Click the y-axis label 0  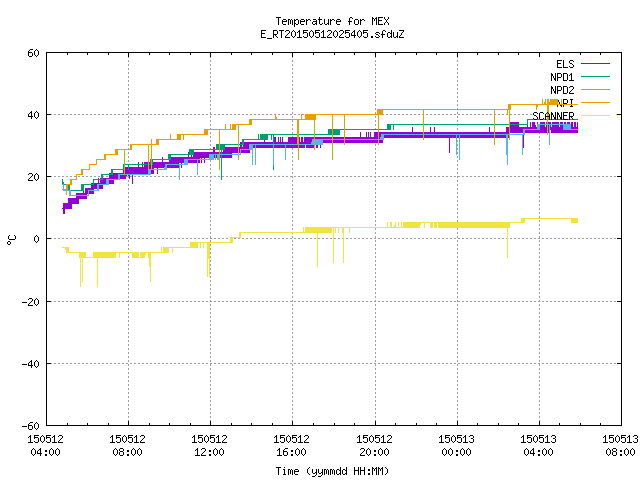tap(36, 239)
